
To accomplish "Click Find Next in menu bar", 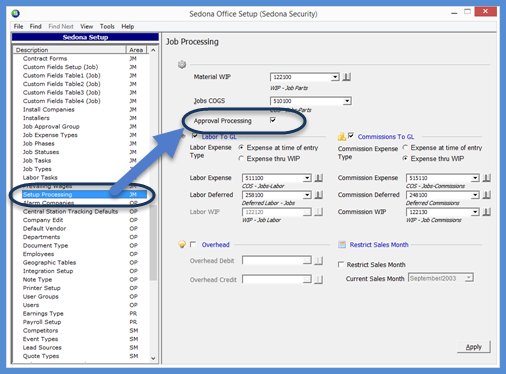I will (x=61, y=26).
